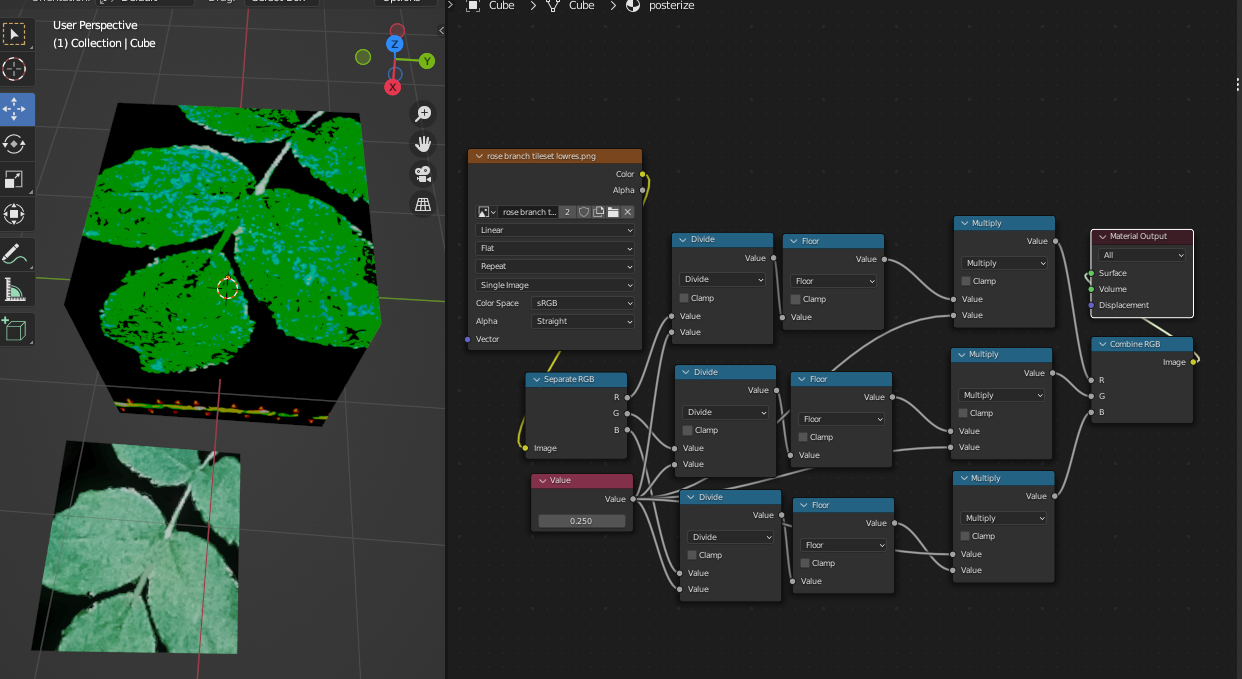Image resolution: width=1242 pixels, height=679 pixels.
Task: Switch perspective/orthographic with the grid icon
Action: (x=423, y=204)
